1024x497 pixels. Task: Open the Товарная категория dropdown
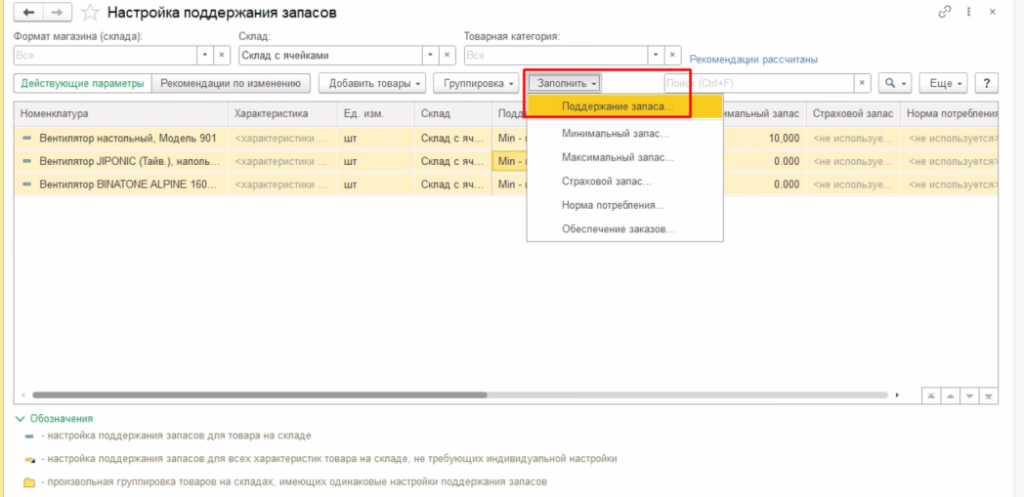(x=654, y=55)
